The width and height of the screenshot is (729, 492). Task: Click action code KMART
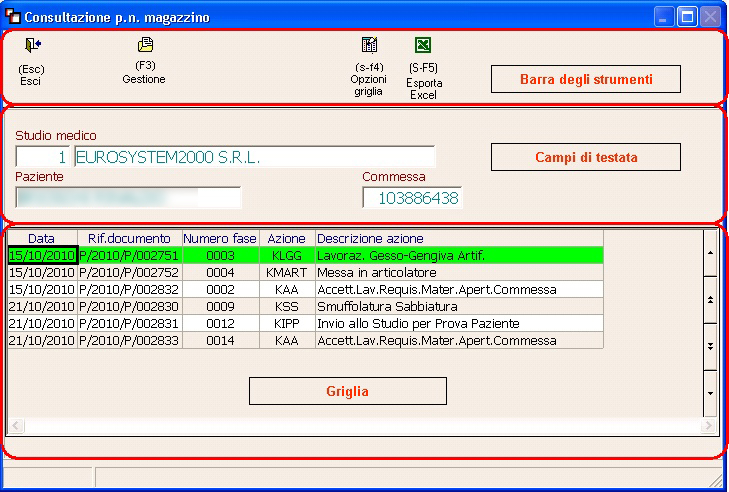pyautogui.click(x=287, y=273)
